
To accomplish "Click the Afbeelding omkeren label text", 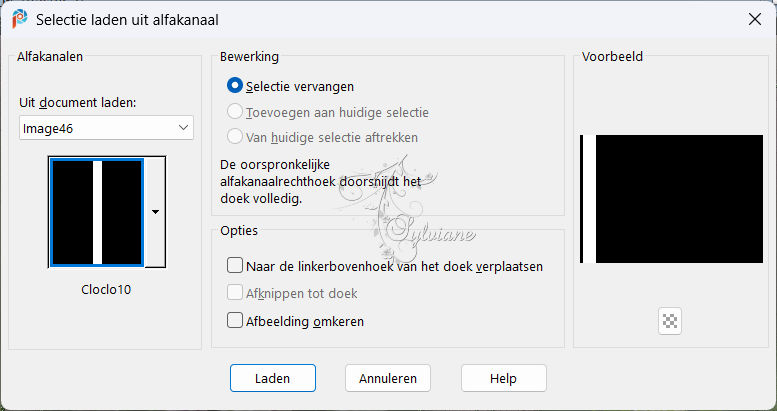I will [x=305, y=321].
